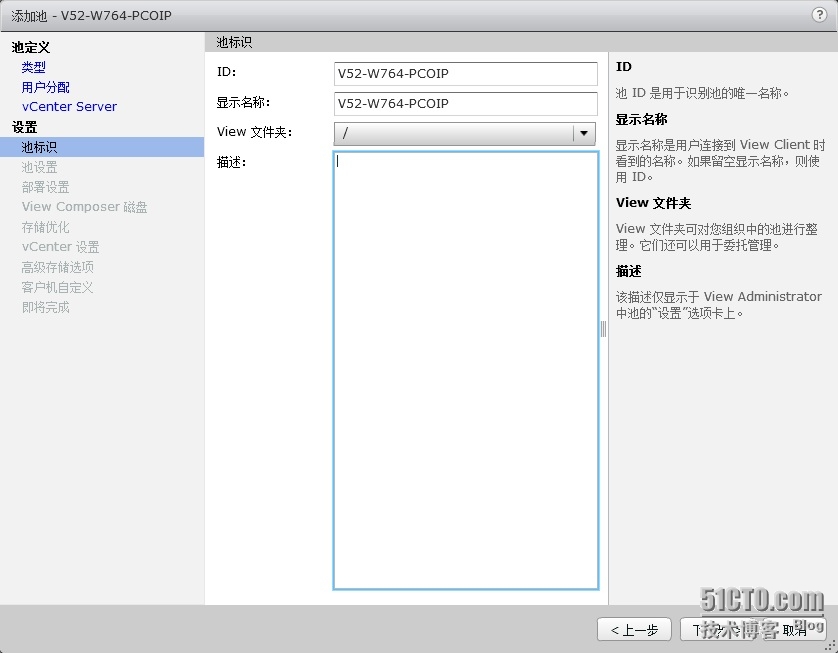Go to the 用户分配 step
This screenshot has width=838, height=653.
45,87
